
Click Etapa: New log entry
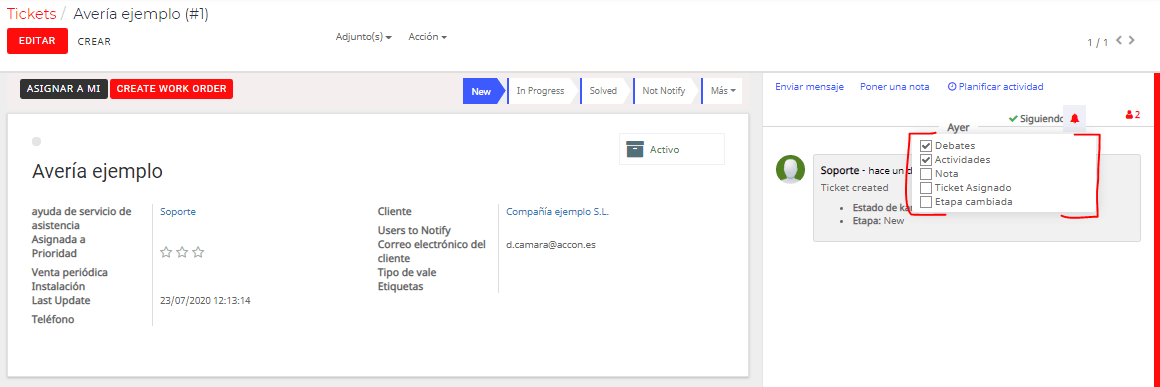878,221
